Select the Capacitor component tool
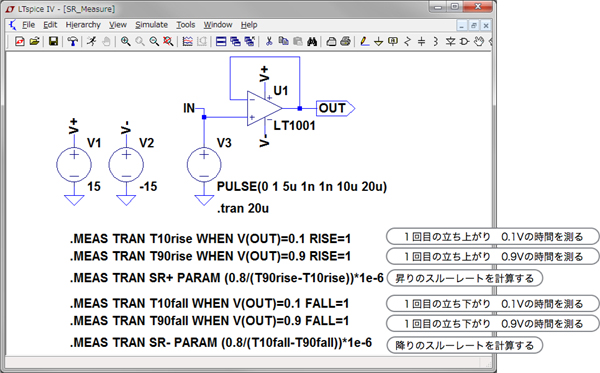The width and height of the screenshot is (600, 373). [x=421, y=41]
